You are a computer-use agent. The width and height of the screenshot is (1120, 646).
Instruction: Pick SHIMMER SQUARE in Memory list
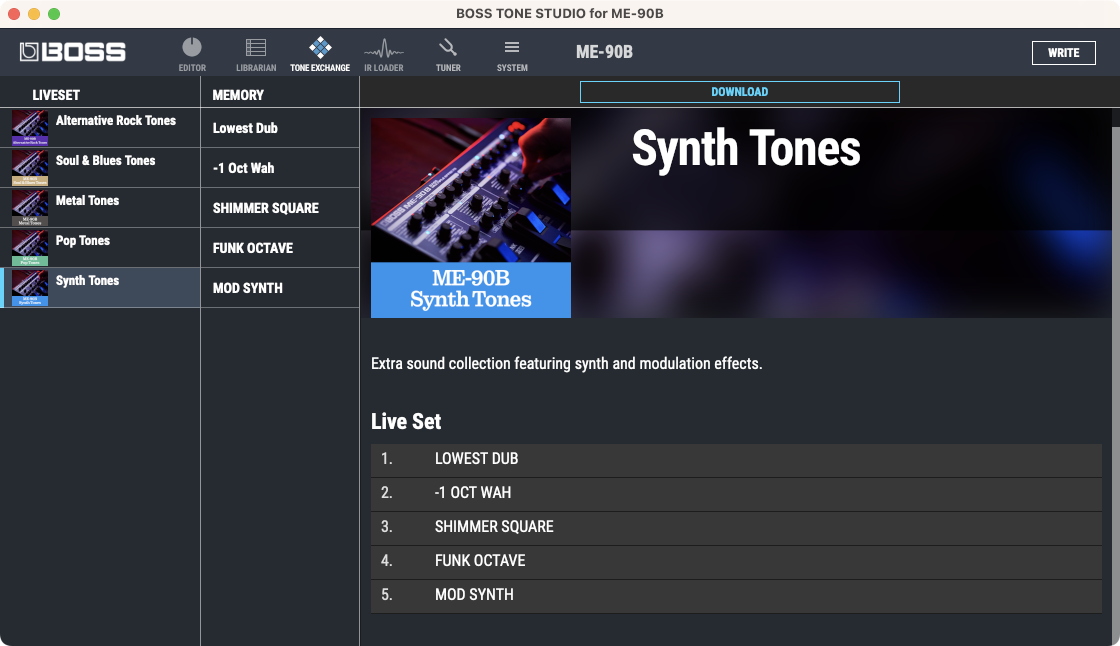266,208
